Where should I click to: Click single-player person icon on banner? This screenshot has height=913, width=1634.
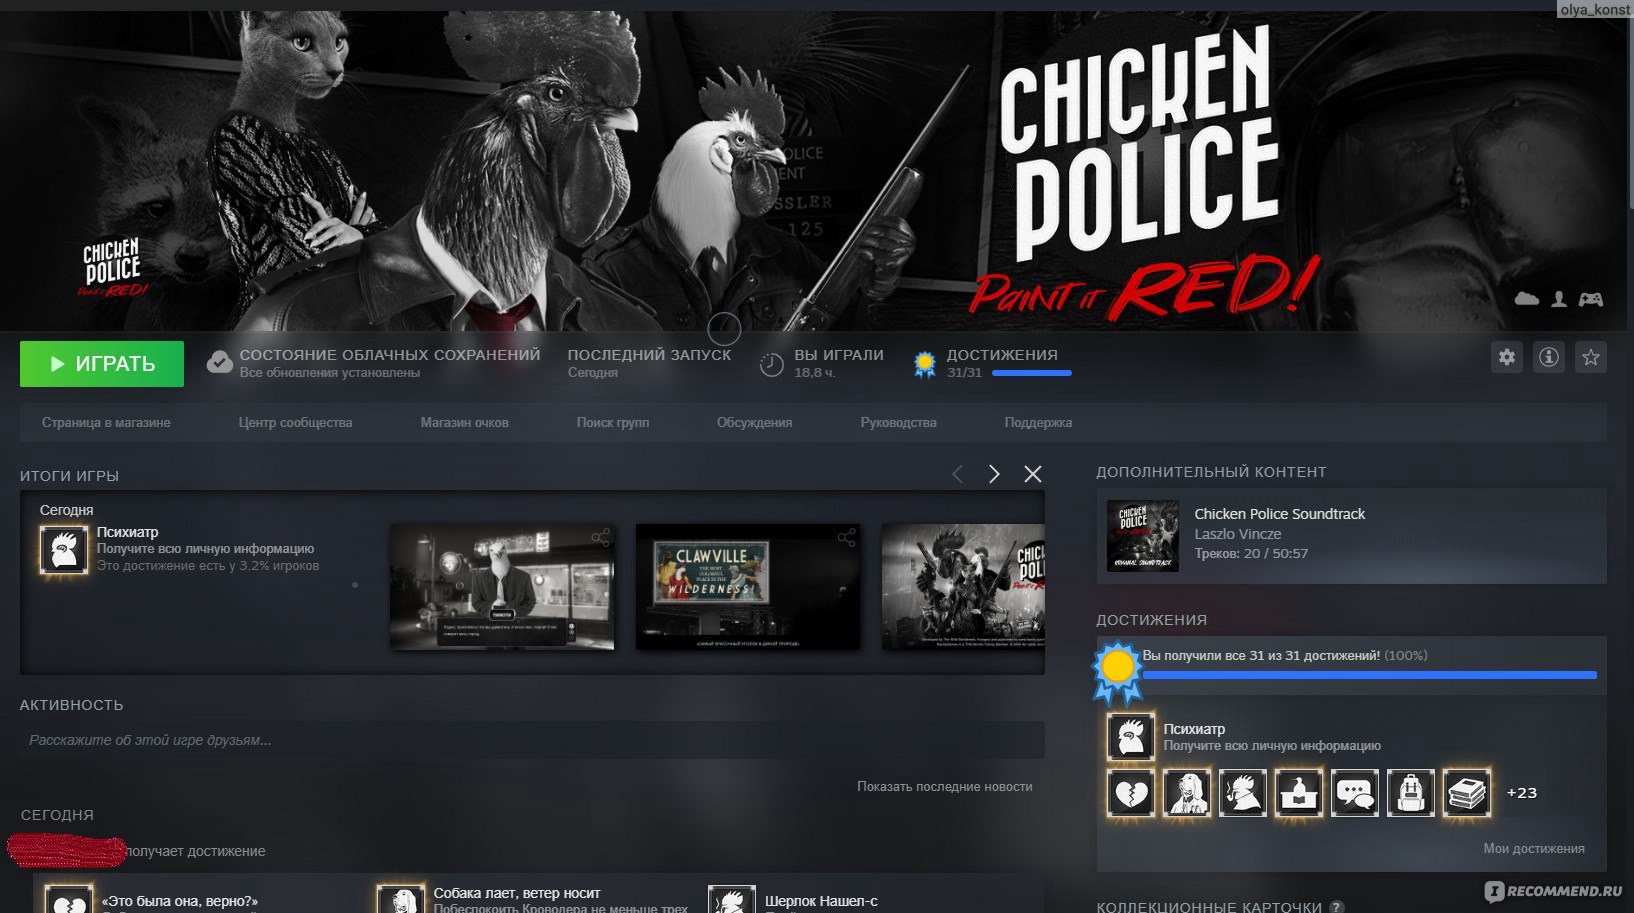point(1559,299)
